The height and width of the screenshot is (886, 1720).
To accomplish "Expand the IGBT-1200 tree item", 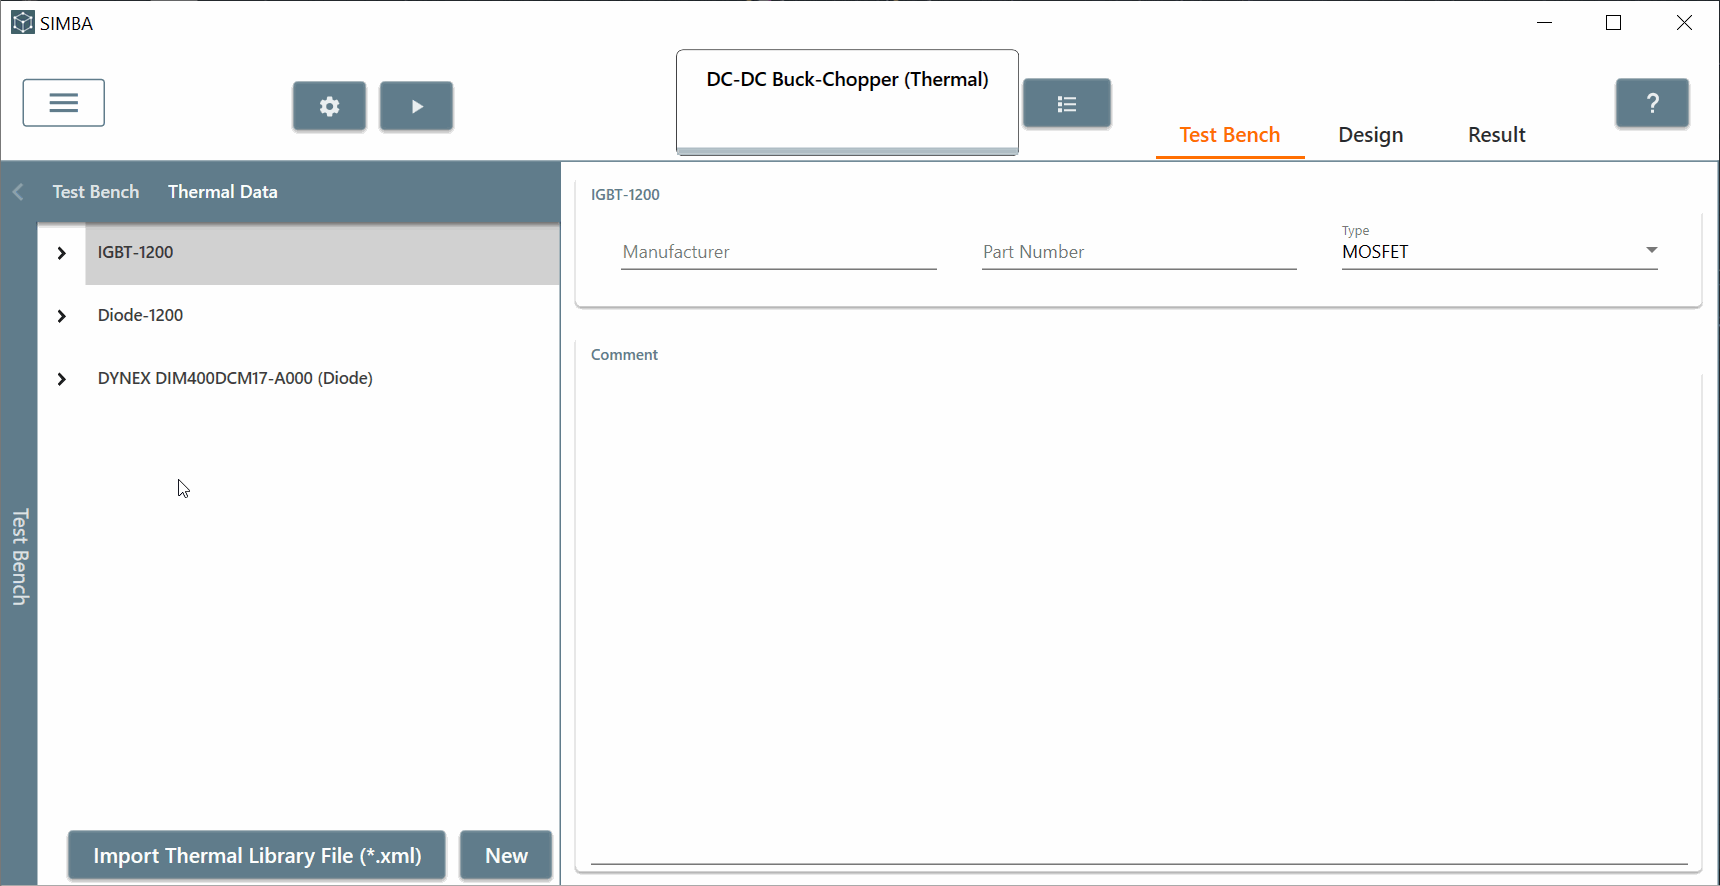I will (x=62, y=253).
